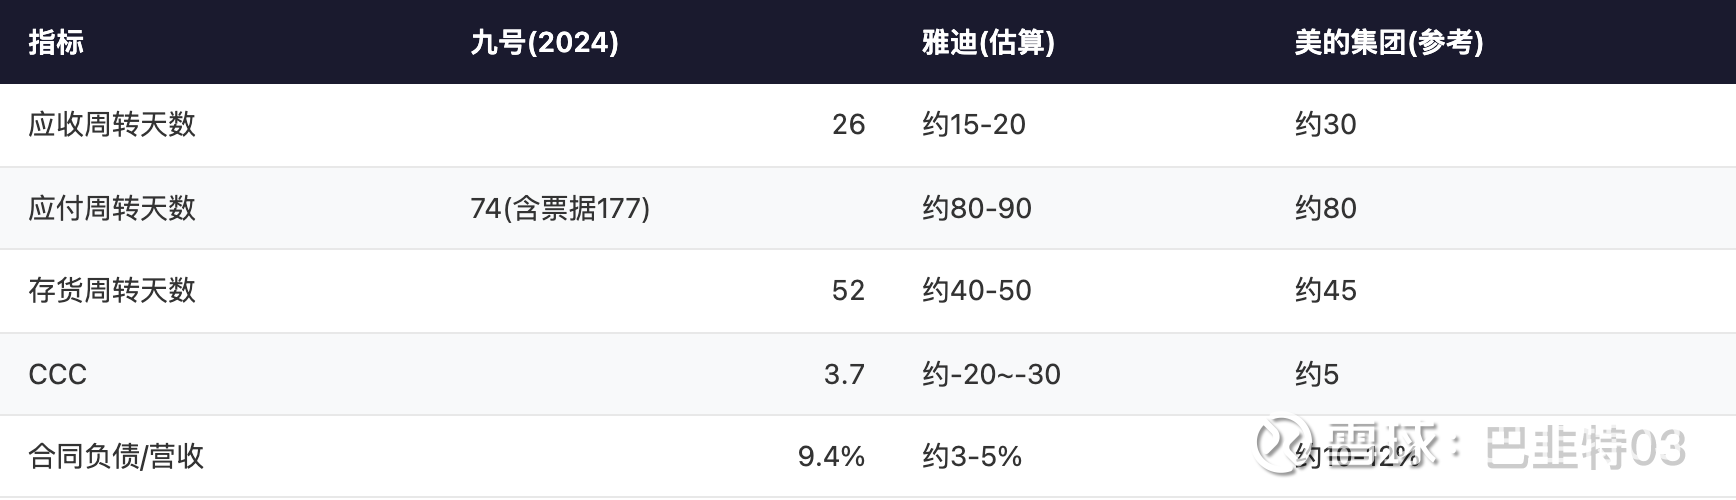Image resolution: width=1736 pixels, height=500 pixels.
Task: Select the 约-20~-30 cell
Action: click(x=991, y=374)
